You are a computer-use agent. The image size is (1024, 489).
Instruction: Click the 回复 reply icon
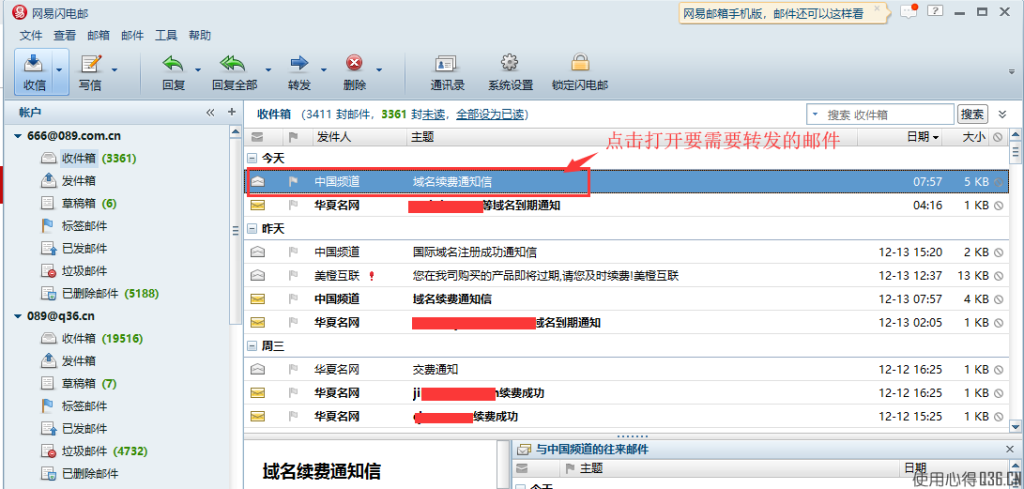(173, 63)
